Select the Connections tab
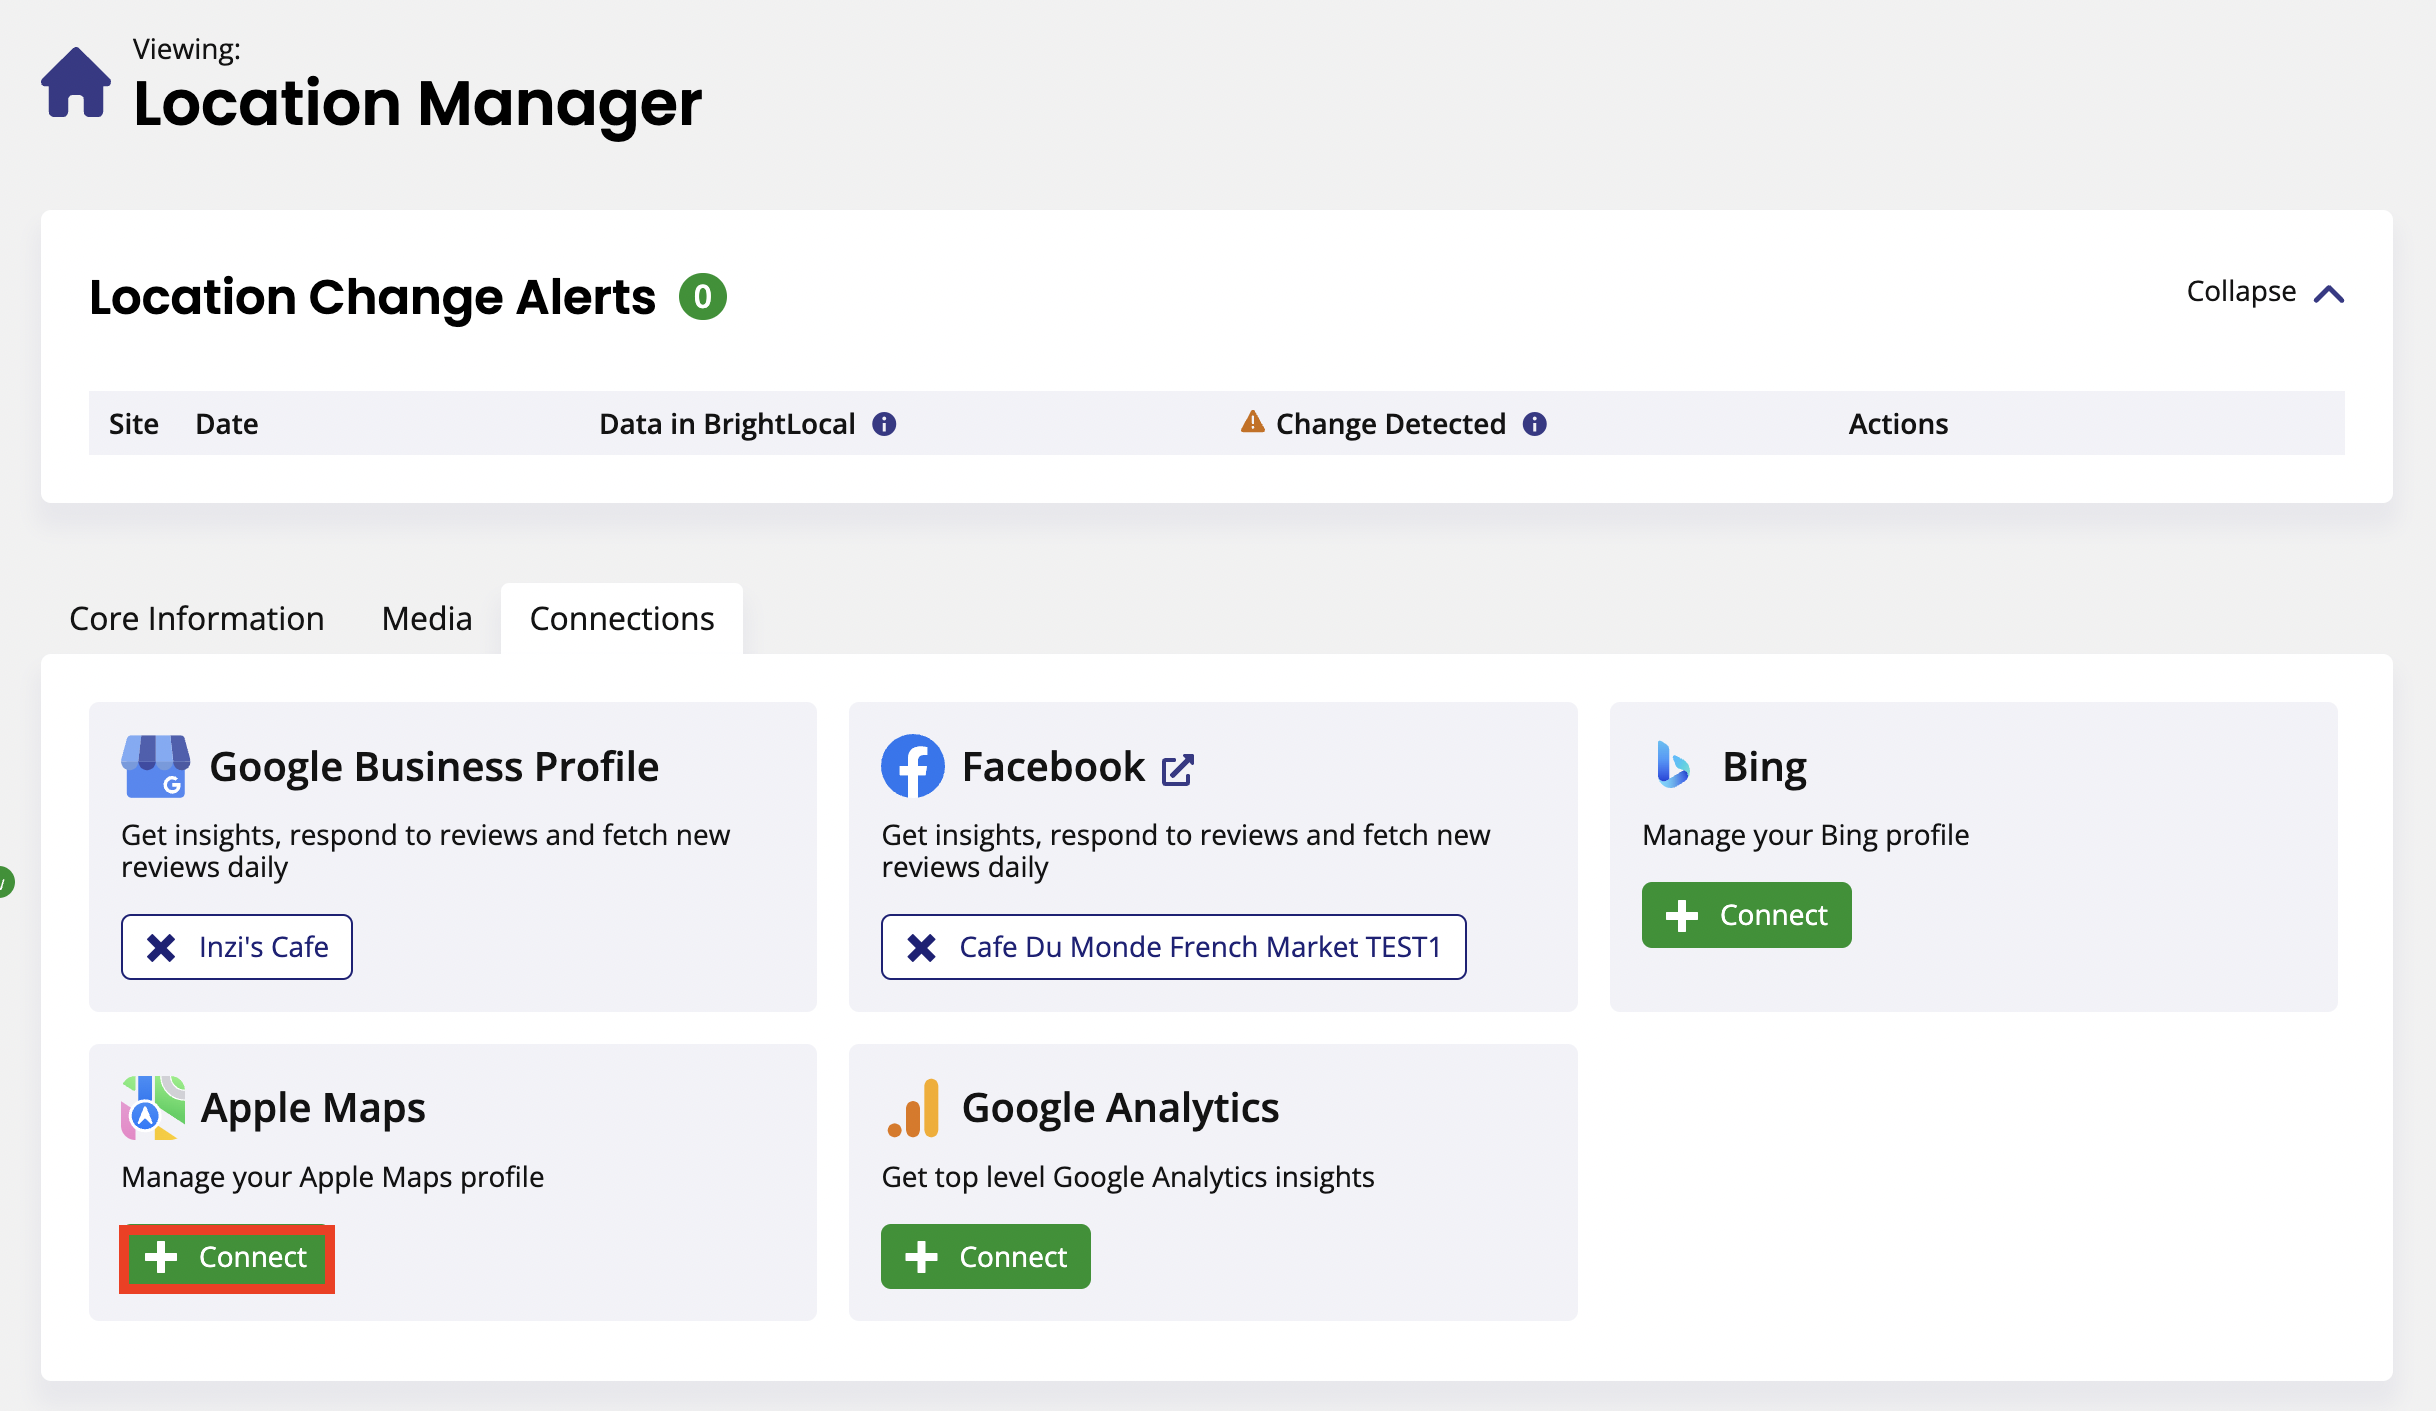This screenshot has width=2436, height=1411. (x=622, y=619)
